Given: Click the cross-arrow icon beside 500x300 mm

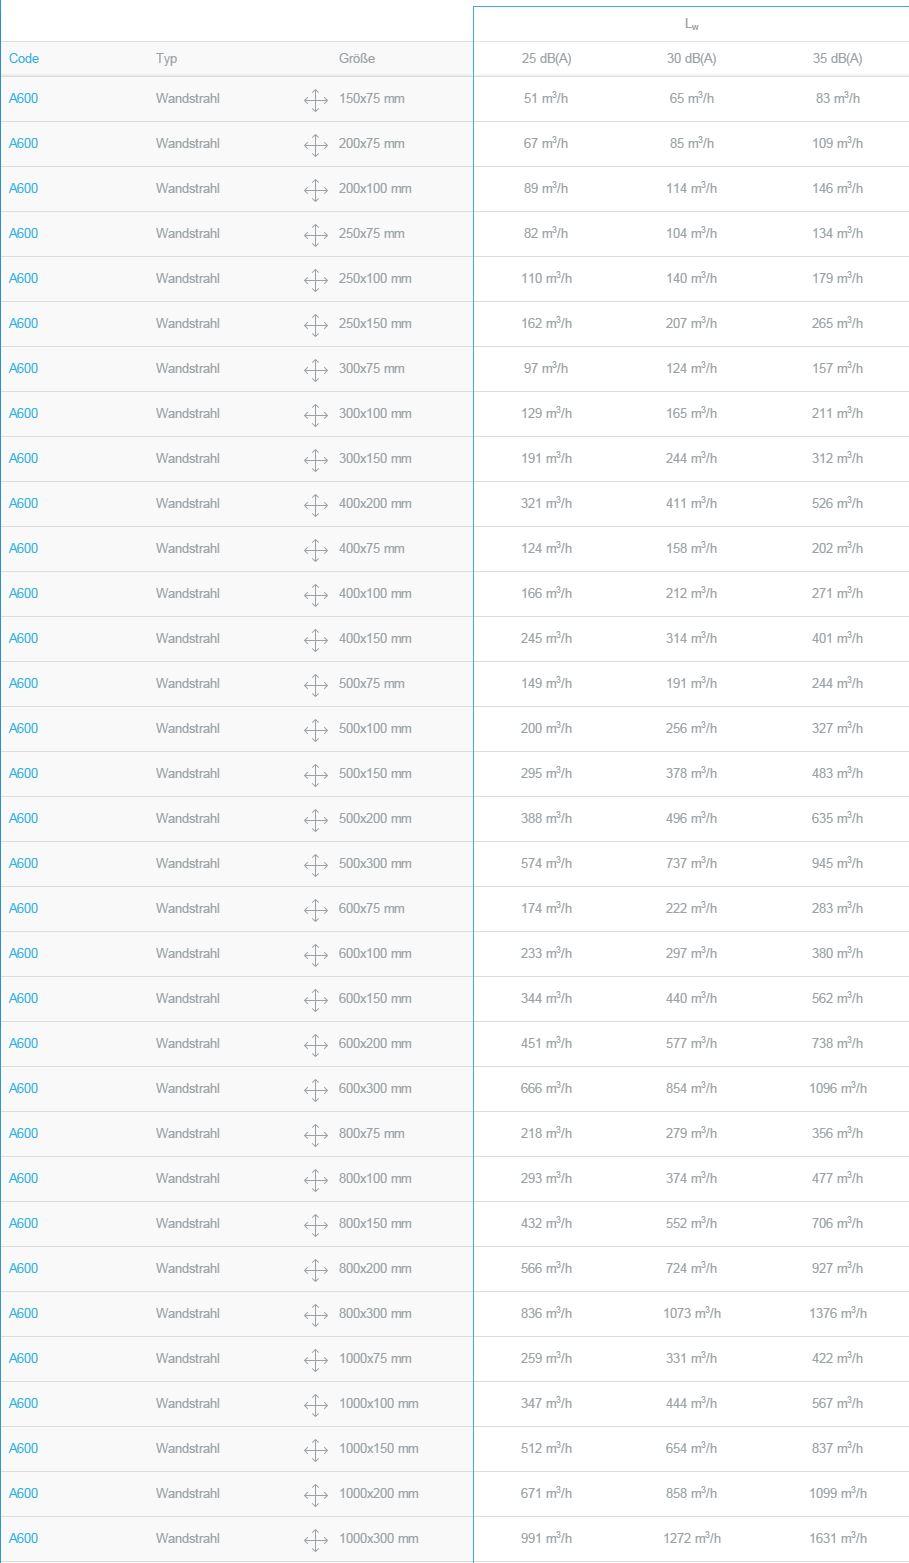Looking at the screenshot, I should 316,865.
